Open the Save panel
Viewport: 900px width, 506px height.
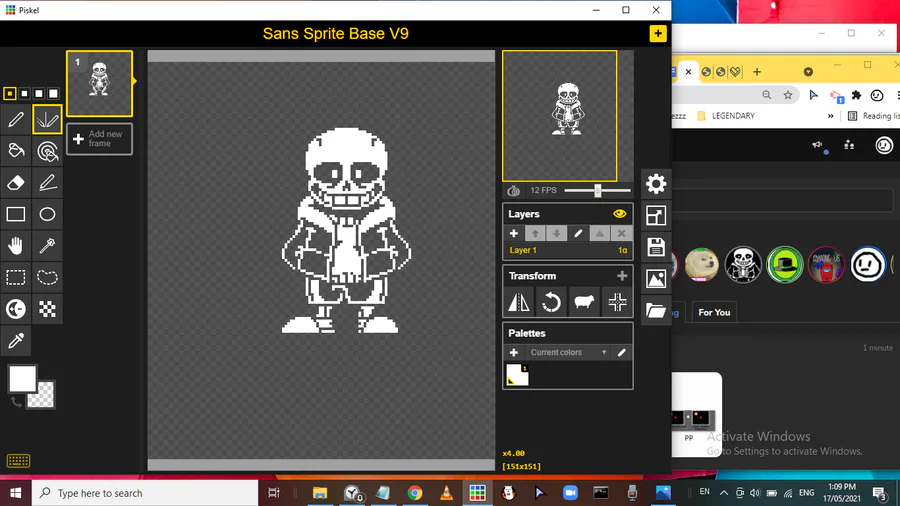[x=655, y=247]
